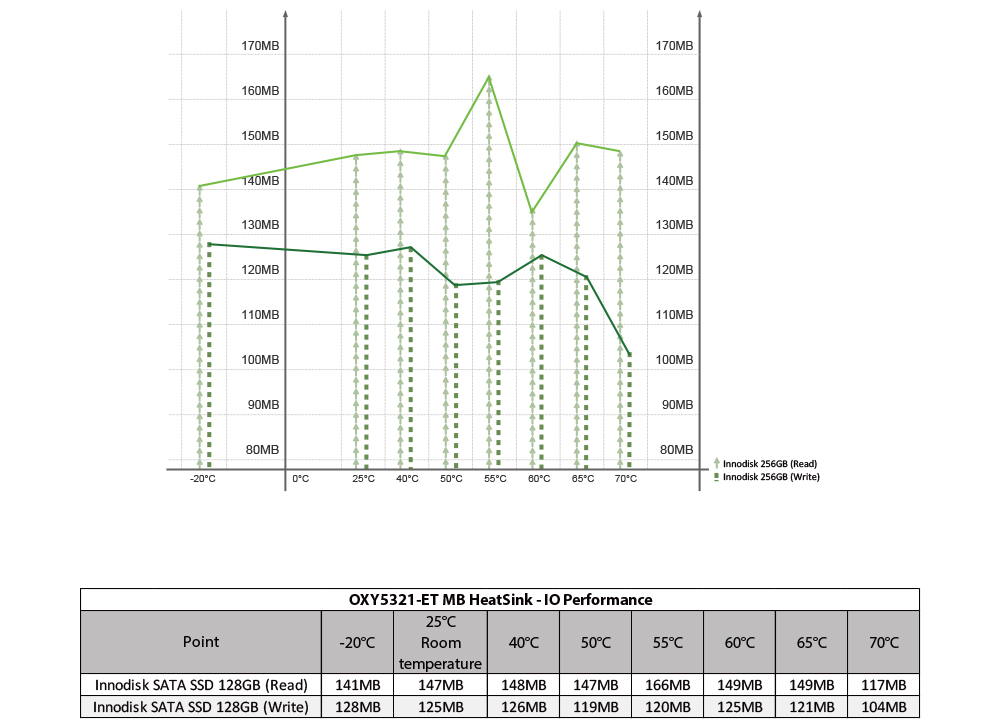Click the read line dip at 60°C
The width and height of the screenshot is (1000, 728).
533,212
